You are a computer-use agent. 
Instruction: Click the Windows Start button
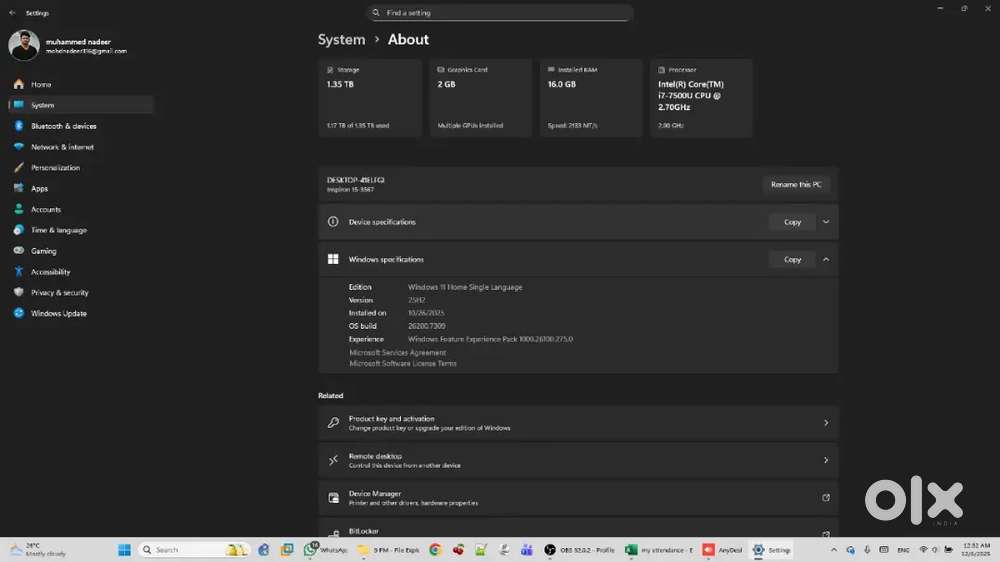[x=125, y=550]
